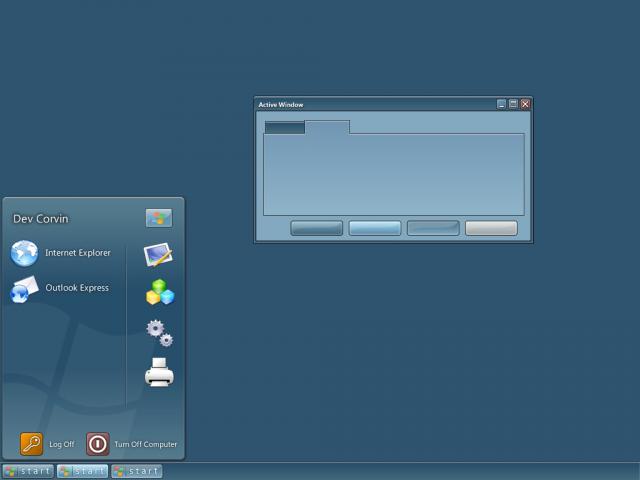Open the printer icon in start menu
This screenshot has width=640, height=480.
coord(159,372)
